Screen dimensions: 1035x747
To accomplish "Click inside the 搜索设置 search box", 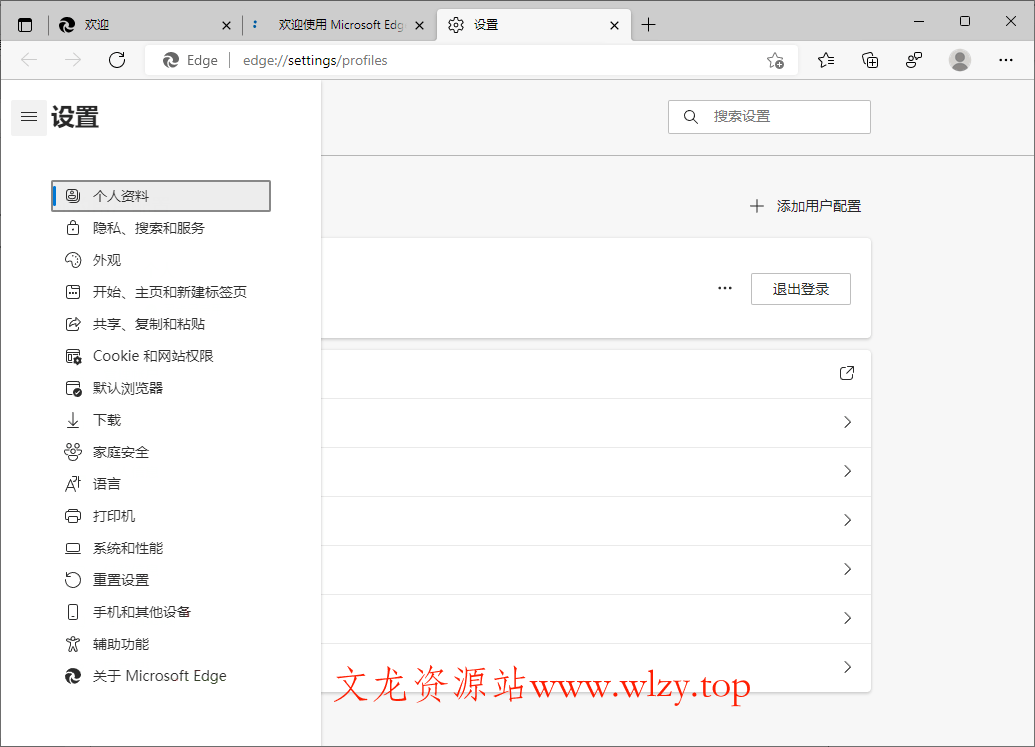I will point(769,116).
